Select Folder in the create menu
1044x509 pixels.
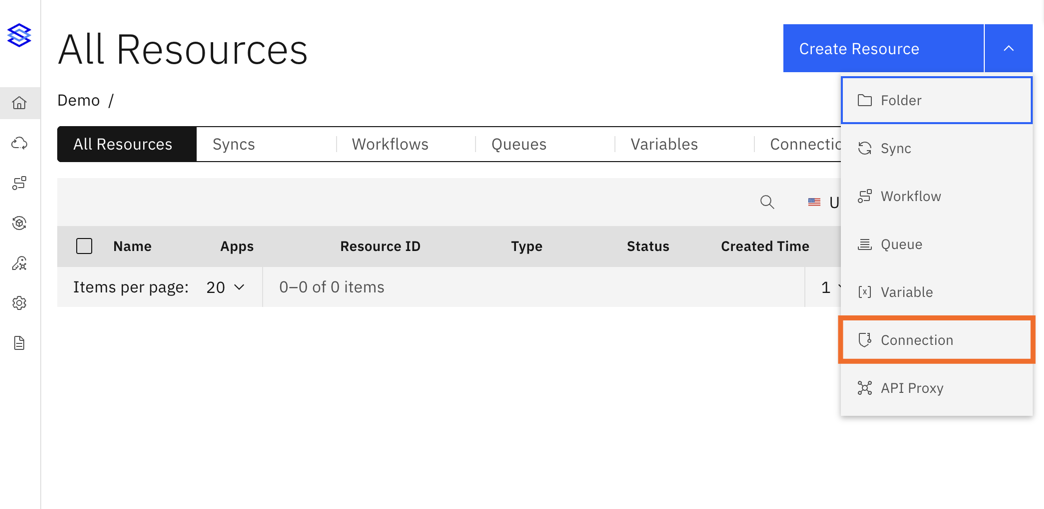pos(936,100)
